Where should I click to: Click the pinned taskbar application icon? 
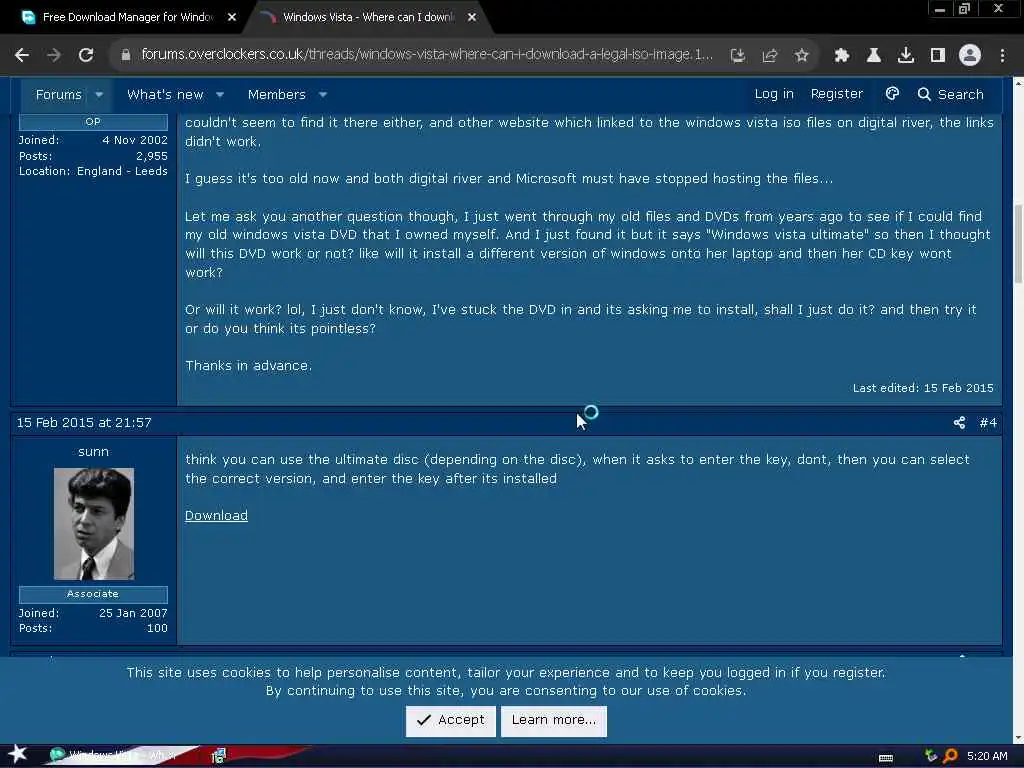[219, 756]
